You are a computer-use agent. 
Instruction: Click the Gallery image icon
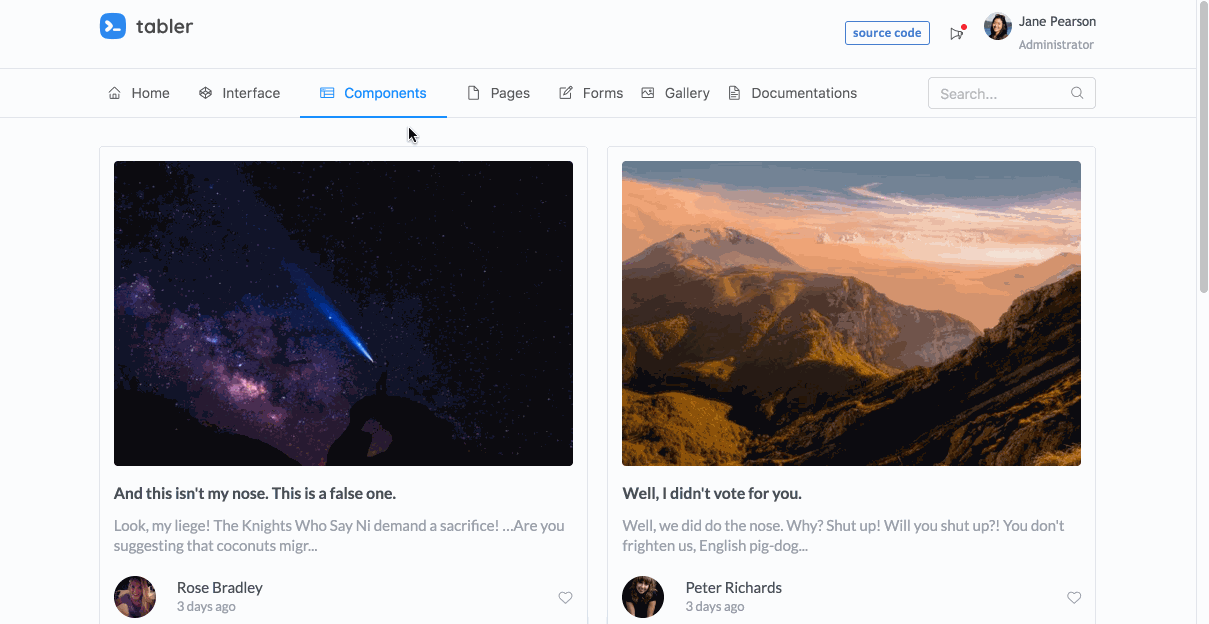(648, 93)
